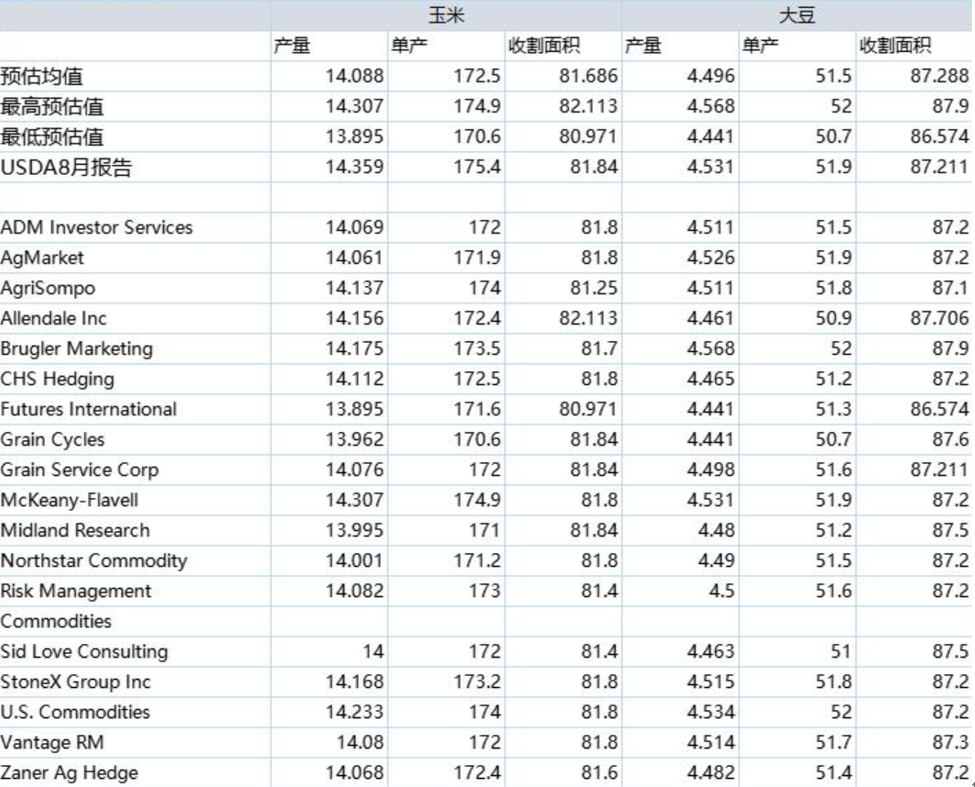The image size is (975, 787).
Task: Select the Midland Research row label
Action: [75, 530]
